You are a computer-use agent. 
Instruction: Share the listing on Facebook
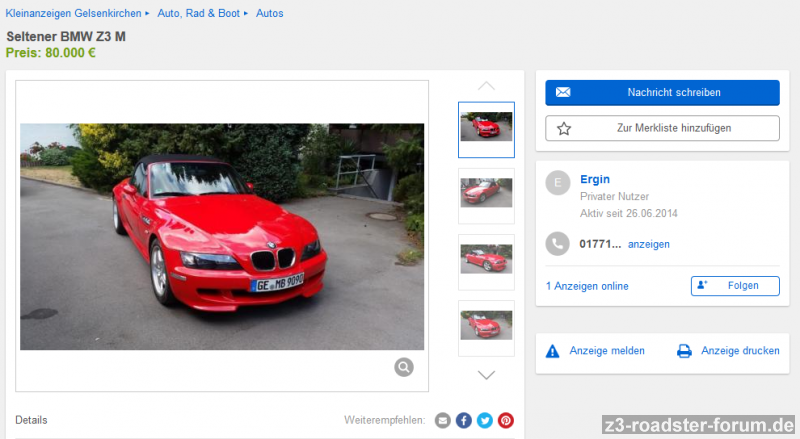(x=464, y=421)
